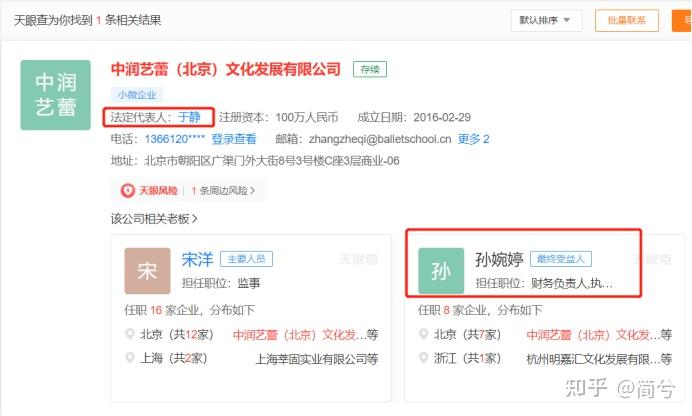Open the 中润艺蕾 company logo thumbnail
The height and width of the screenshot is (416, 692).
[56, 95]
